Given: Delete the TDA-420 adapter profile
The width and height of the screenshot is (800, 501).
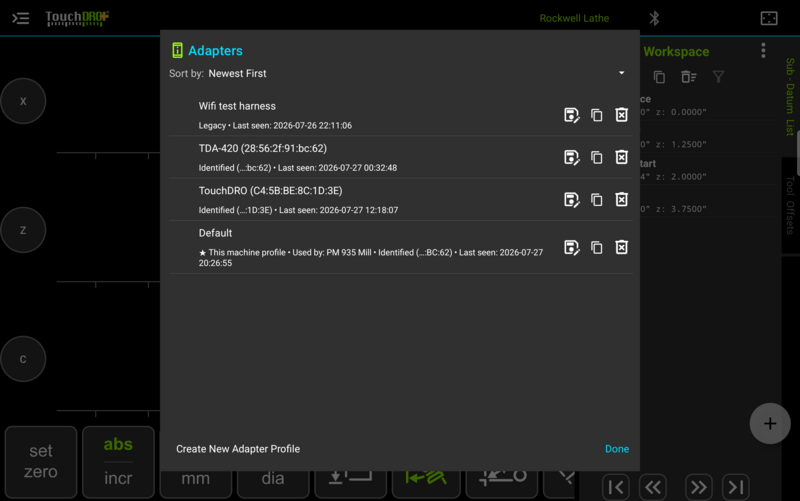Looking at the screenshot, I should coord(621,158).
